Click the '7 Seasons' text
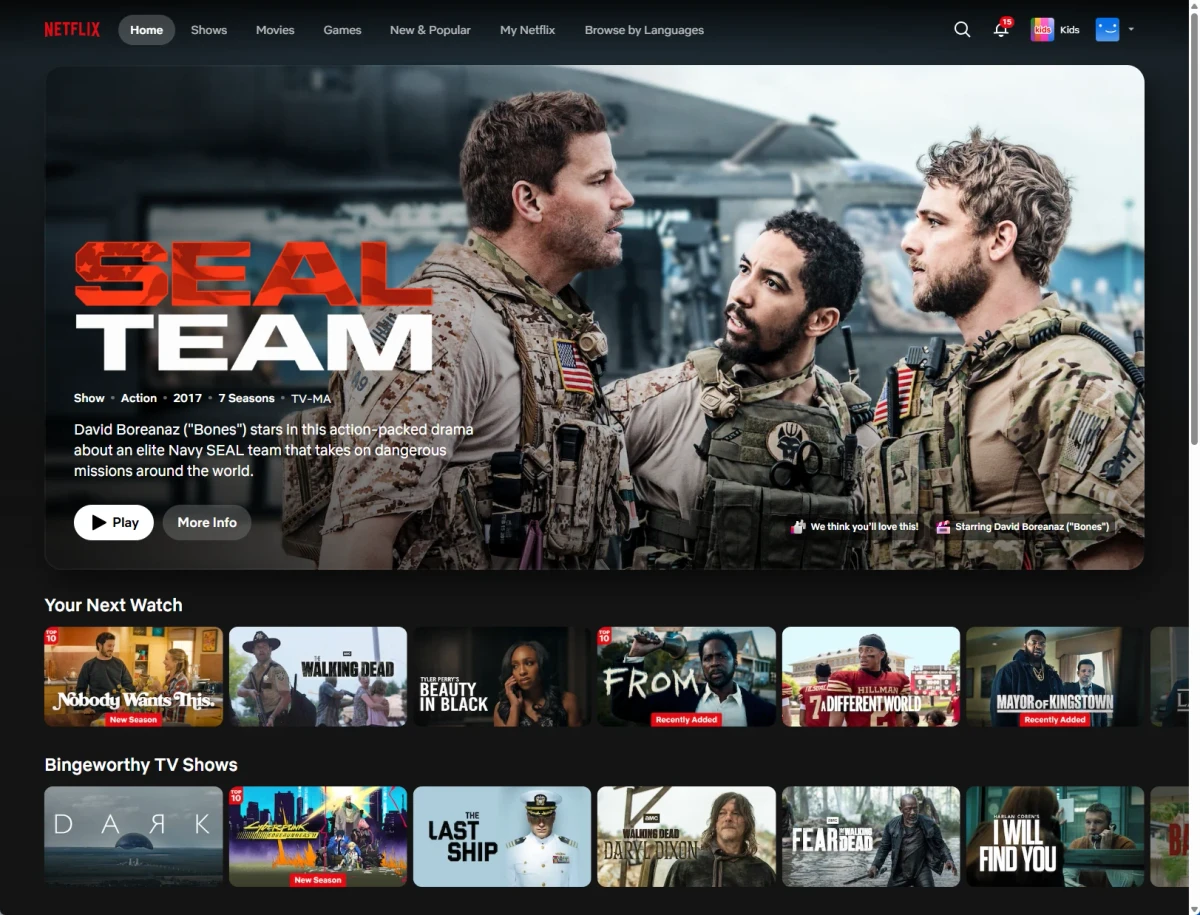Viewport: 1200px width, 915px height. [x=246, y=398]
